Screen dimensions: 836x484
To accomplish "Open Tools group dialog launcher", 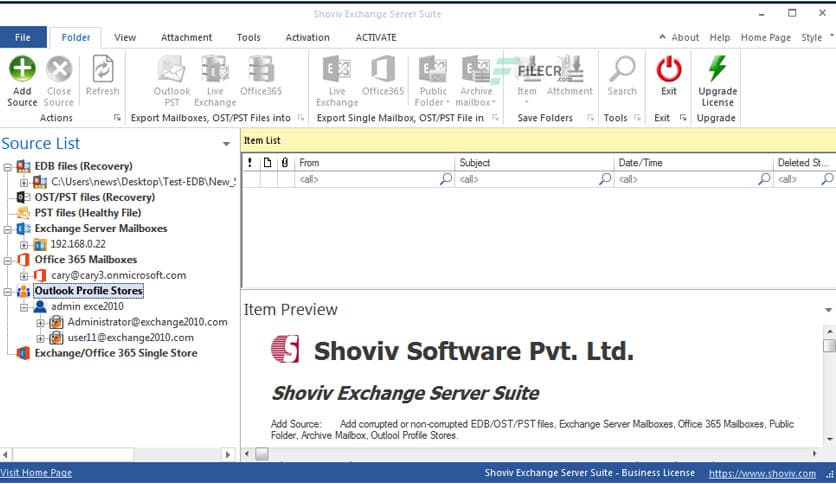I will tap(637, 118).
